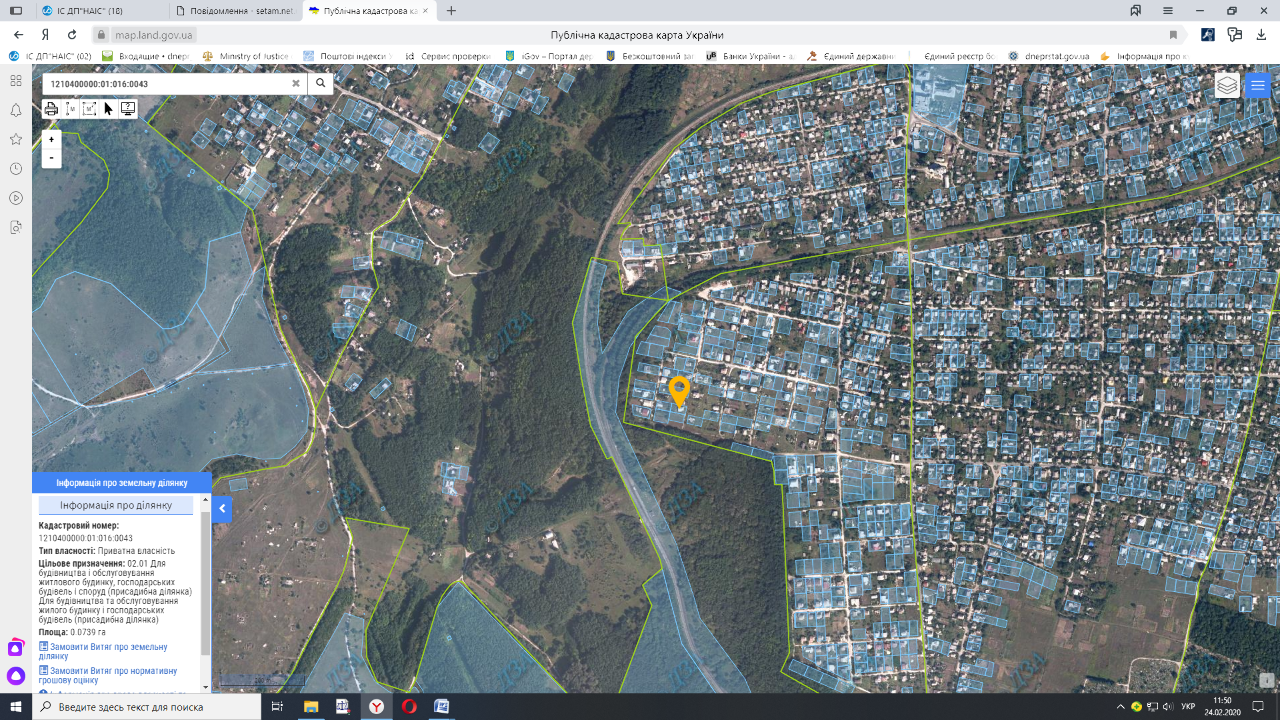Screen dimensions: 1280x720
Task: Select the Інформація про ділянку tab header
Action: pos(116,505)
